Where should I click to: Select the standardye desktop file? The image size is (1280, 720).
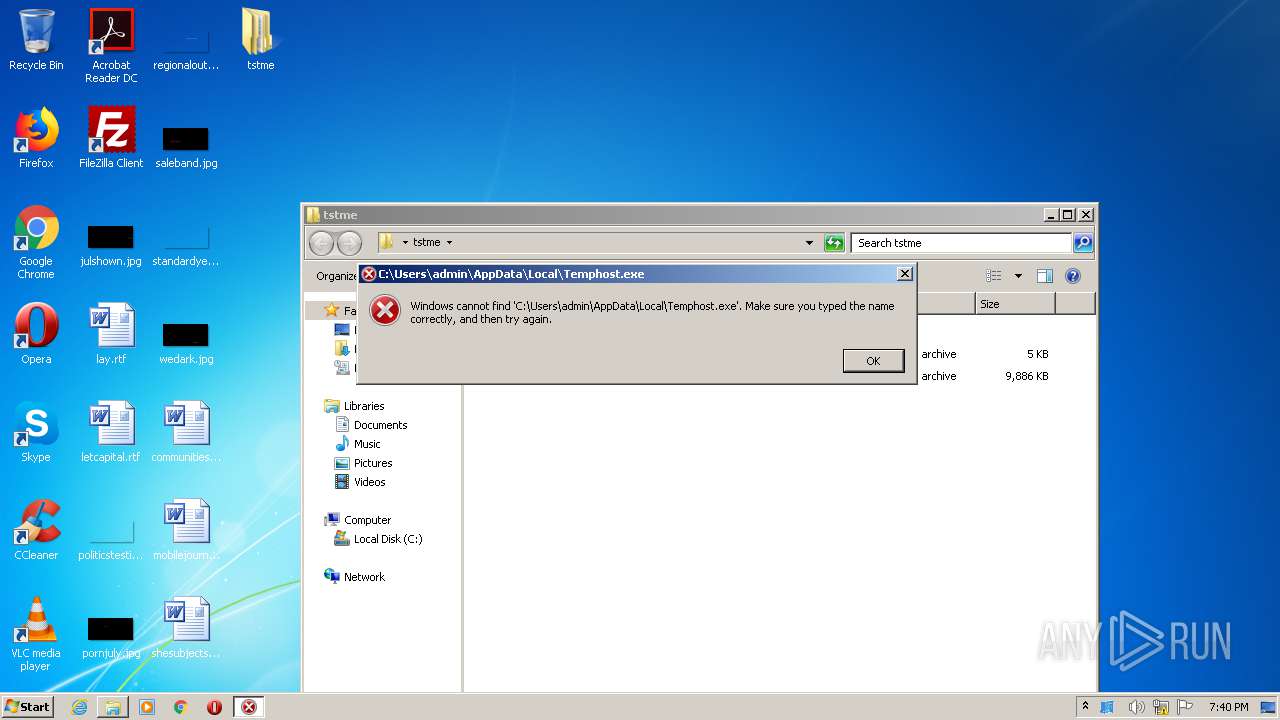coord(186,244)
